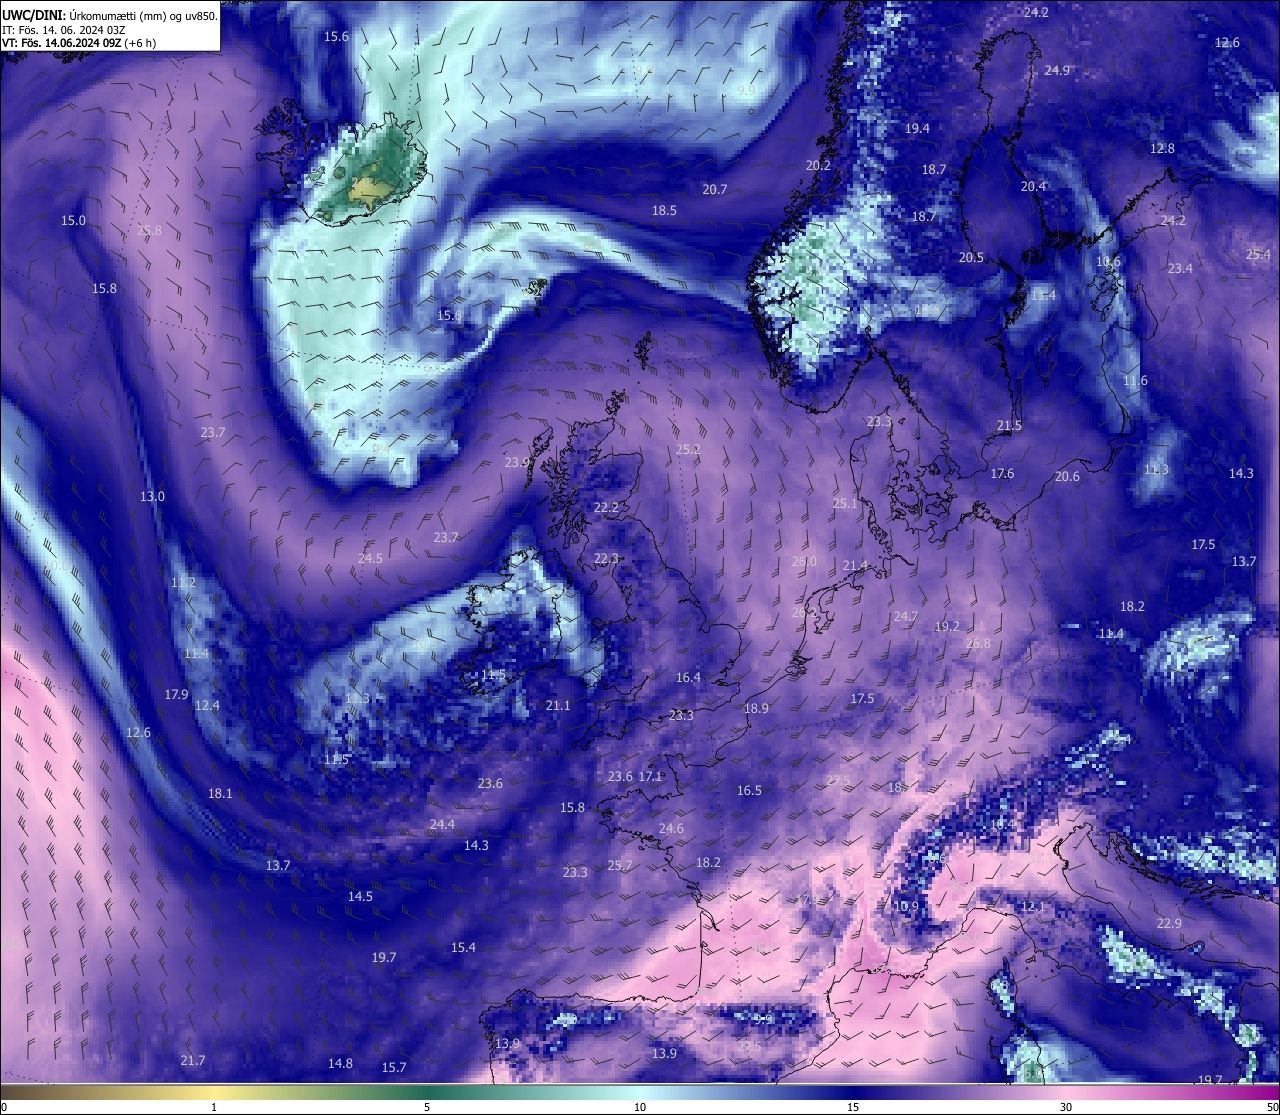Click the map value '17.6'
This screenshot has height=1115, width=1280.
1002,473
